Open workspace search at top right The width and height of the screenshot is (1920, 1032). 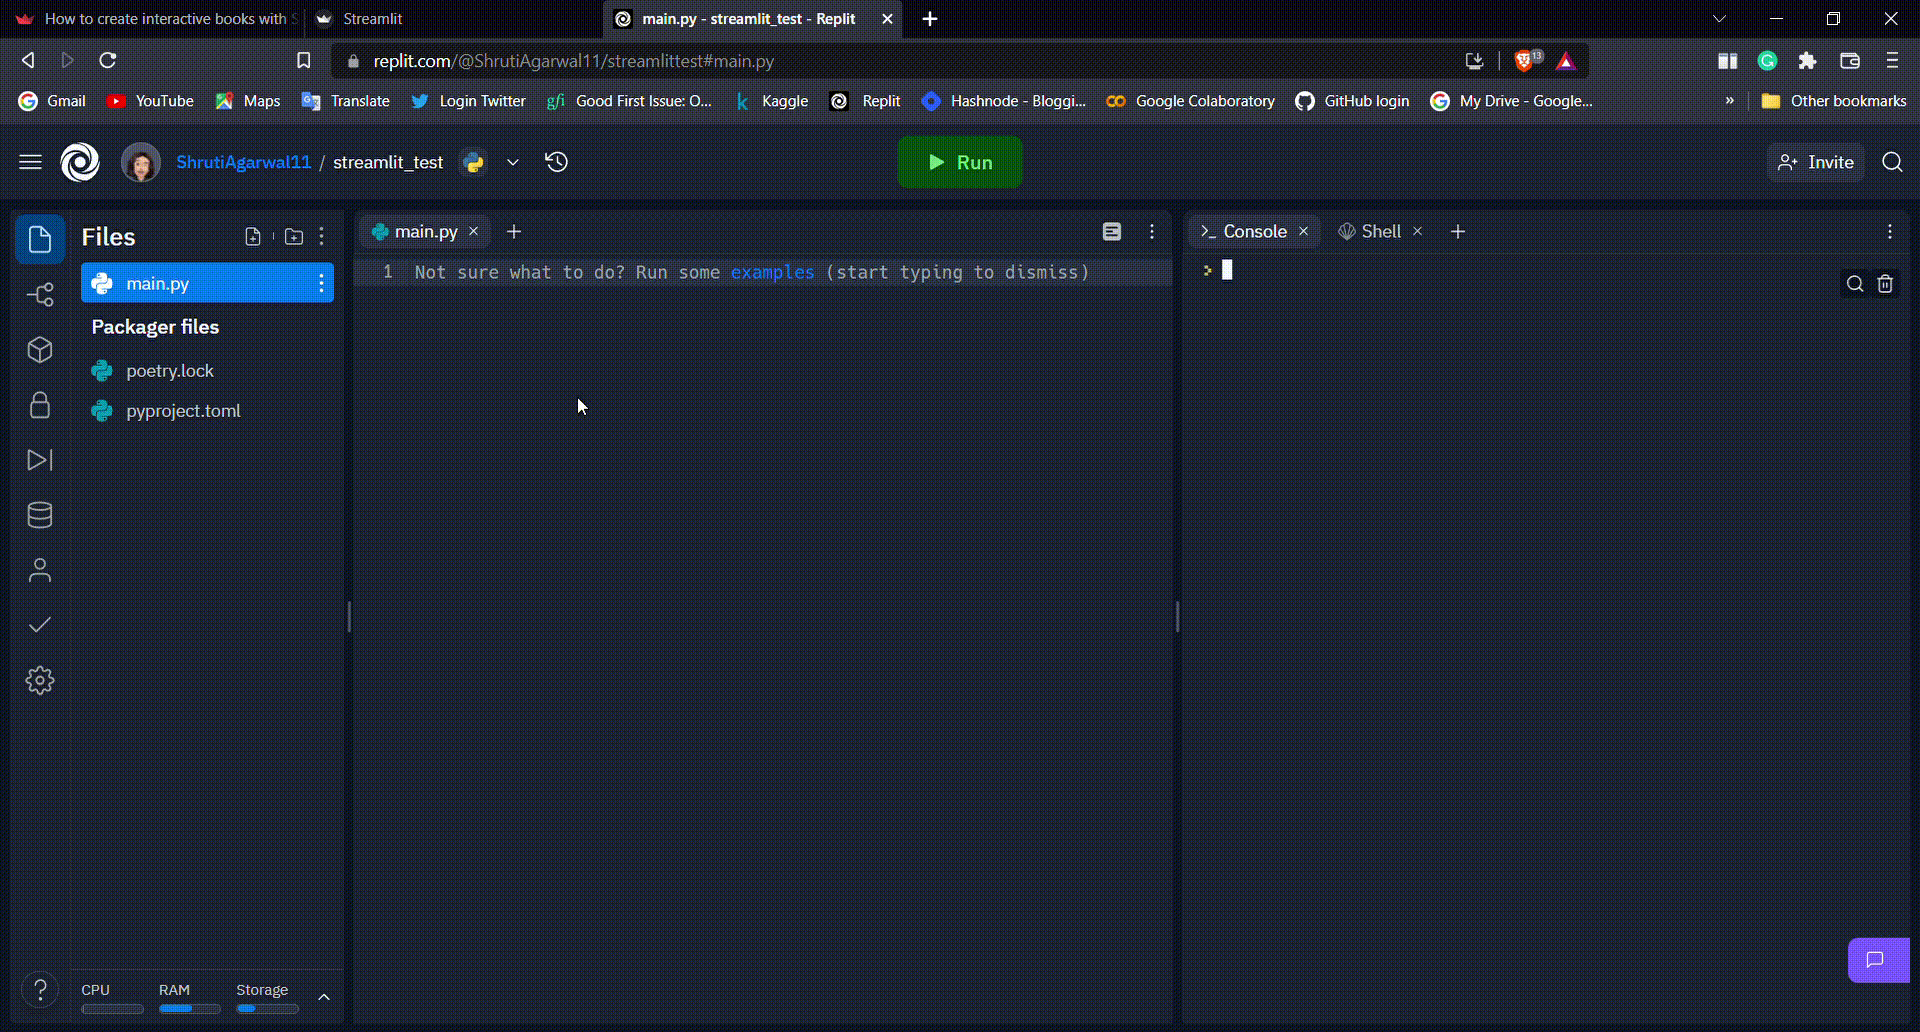coord(1892,162)
